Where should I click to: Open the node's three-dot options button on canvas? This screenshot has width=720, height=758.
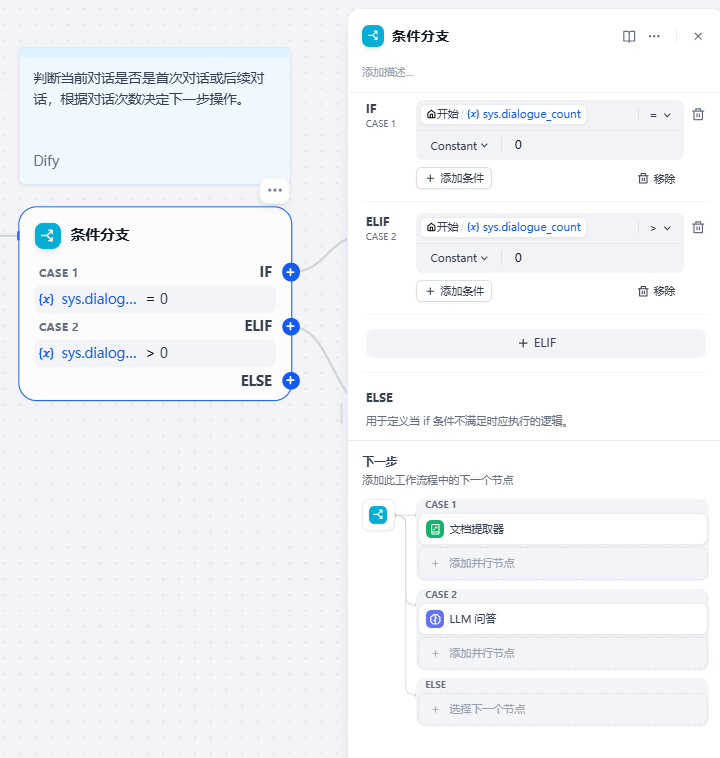pos(275,190)
